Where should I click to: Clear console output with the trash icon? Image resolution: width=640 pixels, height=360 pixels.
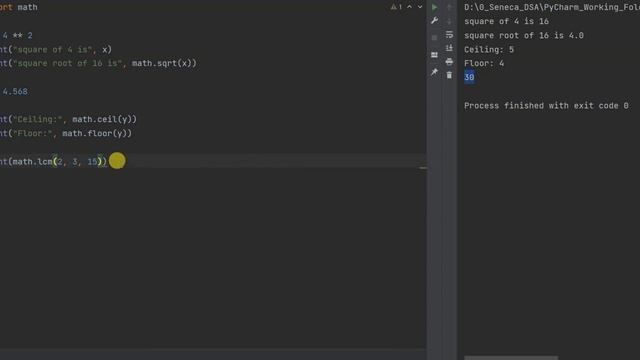449,75
